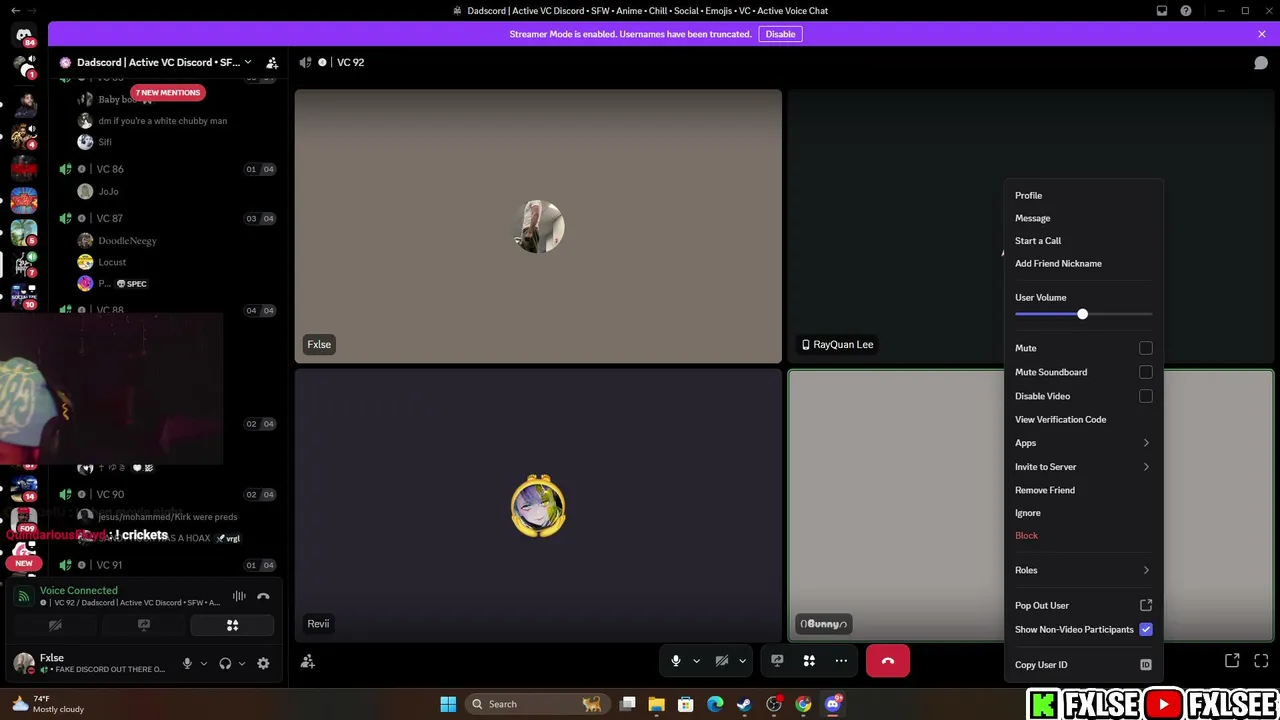Image resolution: width=1280 pixels, height=720 pixels.
Task: Tick the Disable Video checkbox
Action: (x=1146, y=396)
